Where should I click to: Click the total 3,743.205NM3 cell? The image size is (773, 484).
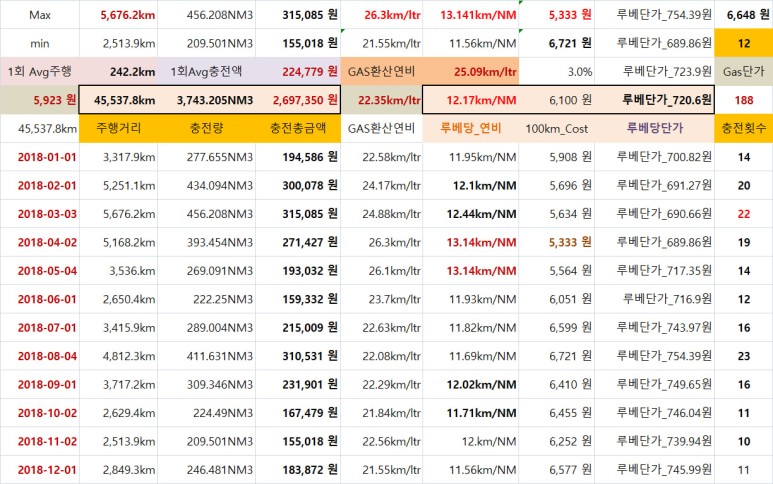(207, 100)
